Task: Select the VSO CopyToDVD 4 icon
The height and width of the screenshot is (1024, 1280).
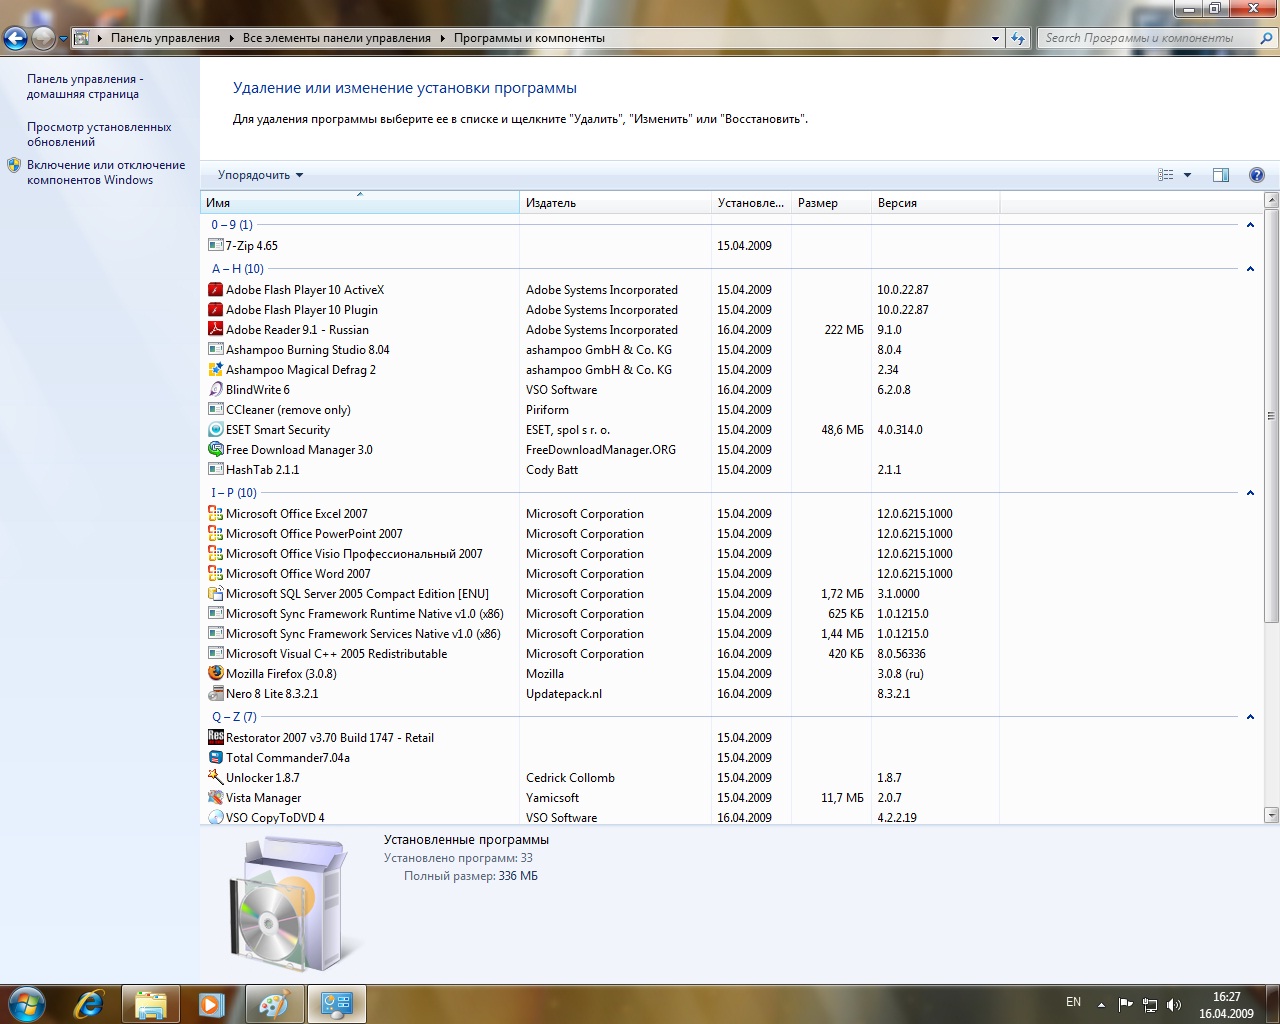Action: (x=215, y=817)
